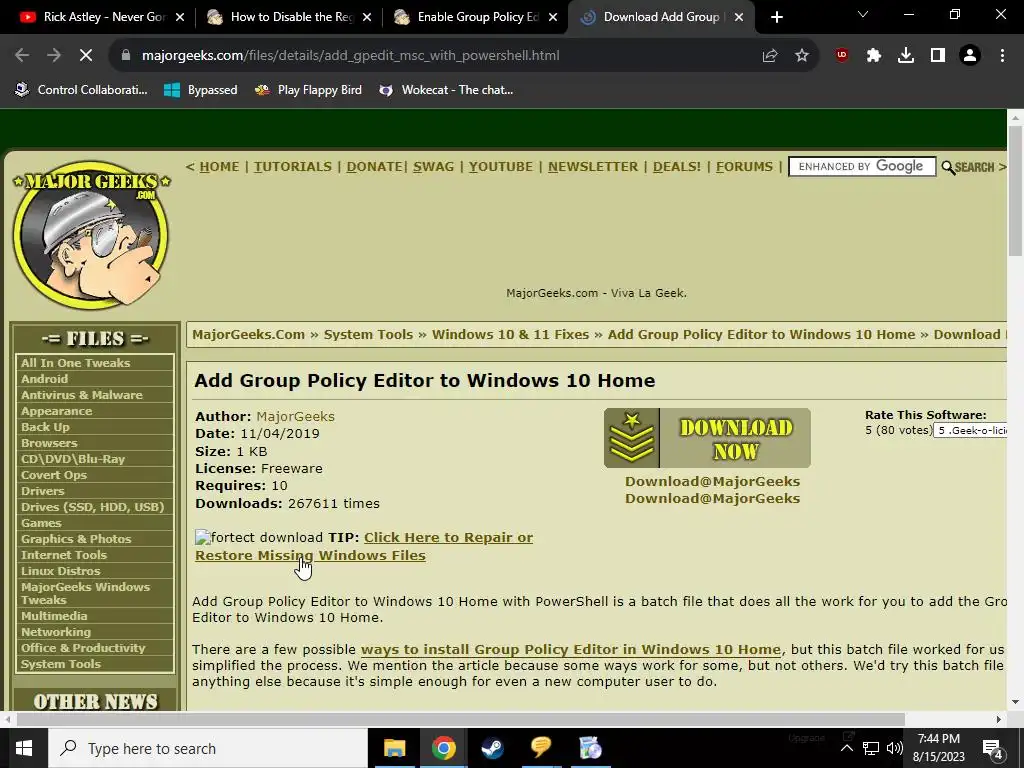Open the Chrome downloads icon
This screenshot has height=768, width=1024.
906,56
